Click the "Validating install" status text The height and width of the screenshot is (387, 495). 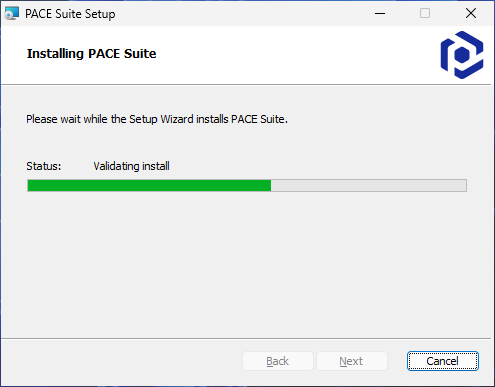(x=131, y=166)
